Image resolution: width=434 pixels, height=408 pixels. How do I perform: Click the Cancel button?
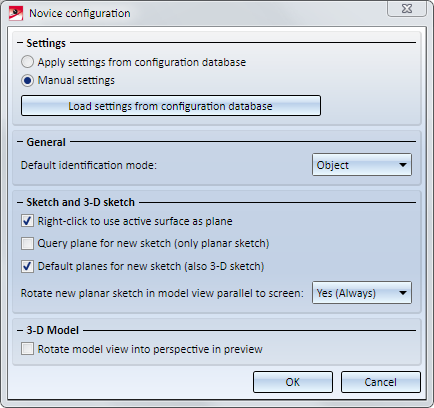pos(380,382)
